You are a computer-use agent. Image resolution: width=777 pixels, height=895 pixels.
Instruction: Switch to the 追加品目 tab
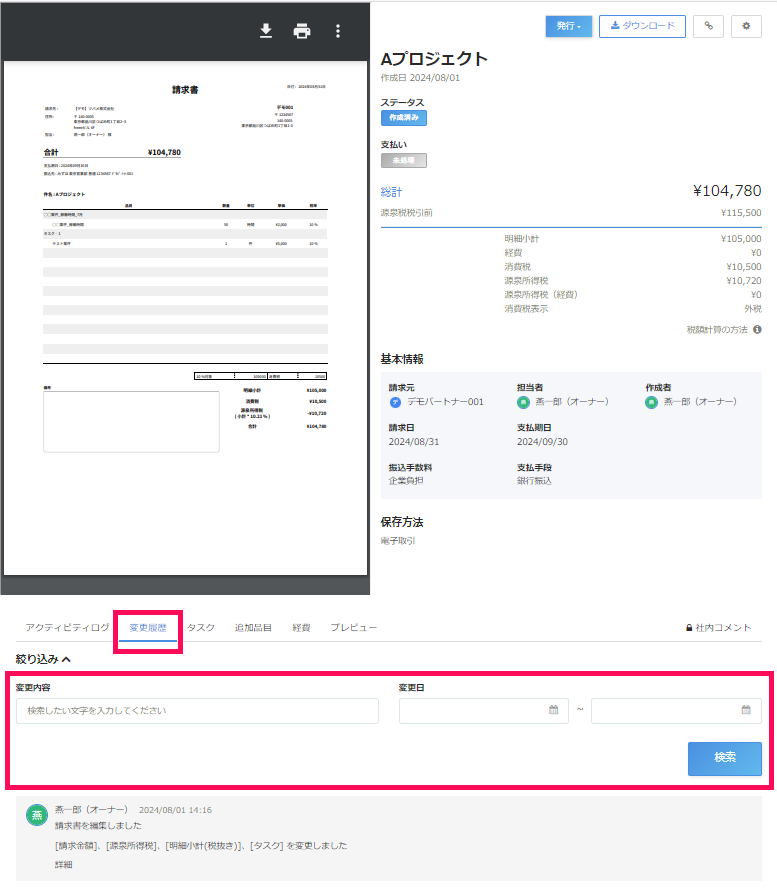253,627
